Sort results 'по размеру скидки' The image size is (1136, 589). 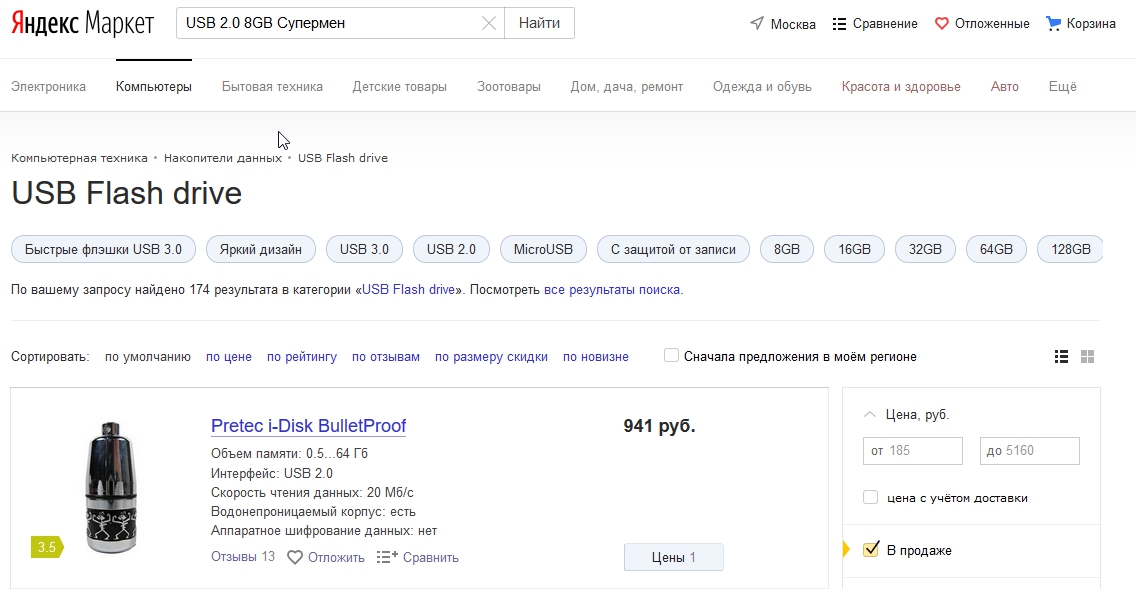tap(491, 356)
